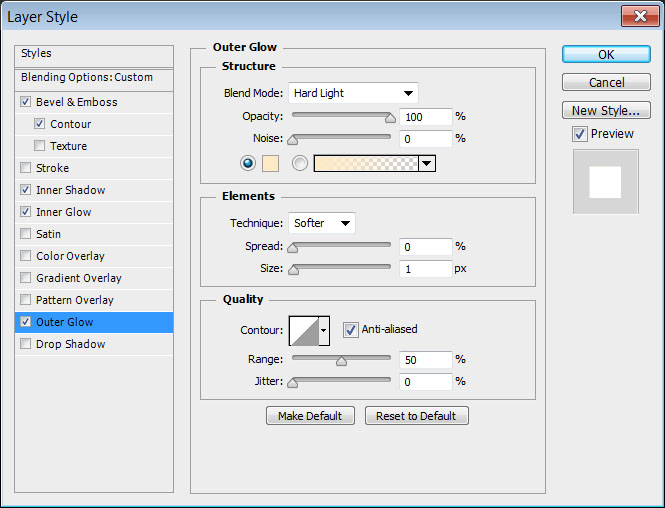Click the pale orange glow color swatch
The height and width of the screenshot is (508, 665).
[x=271, y=164]
